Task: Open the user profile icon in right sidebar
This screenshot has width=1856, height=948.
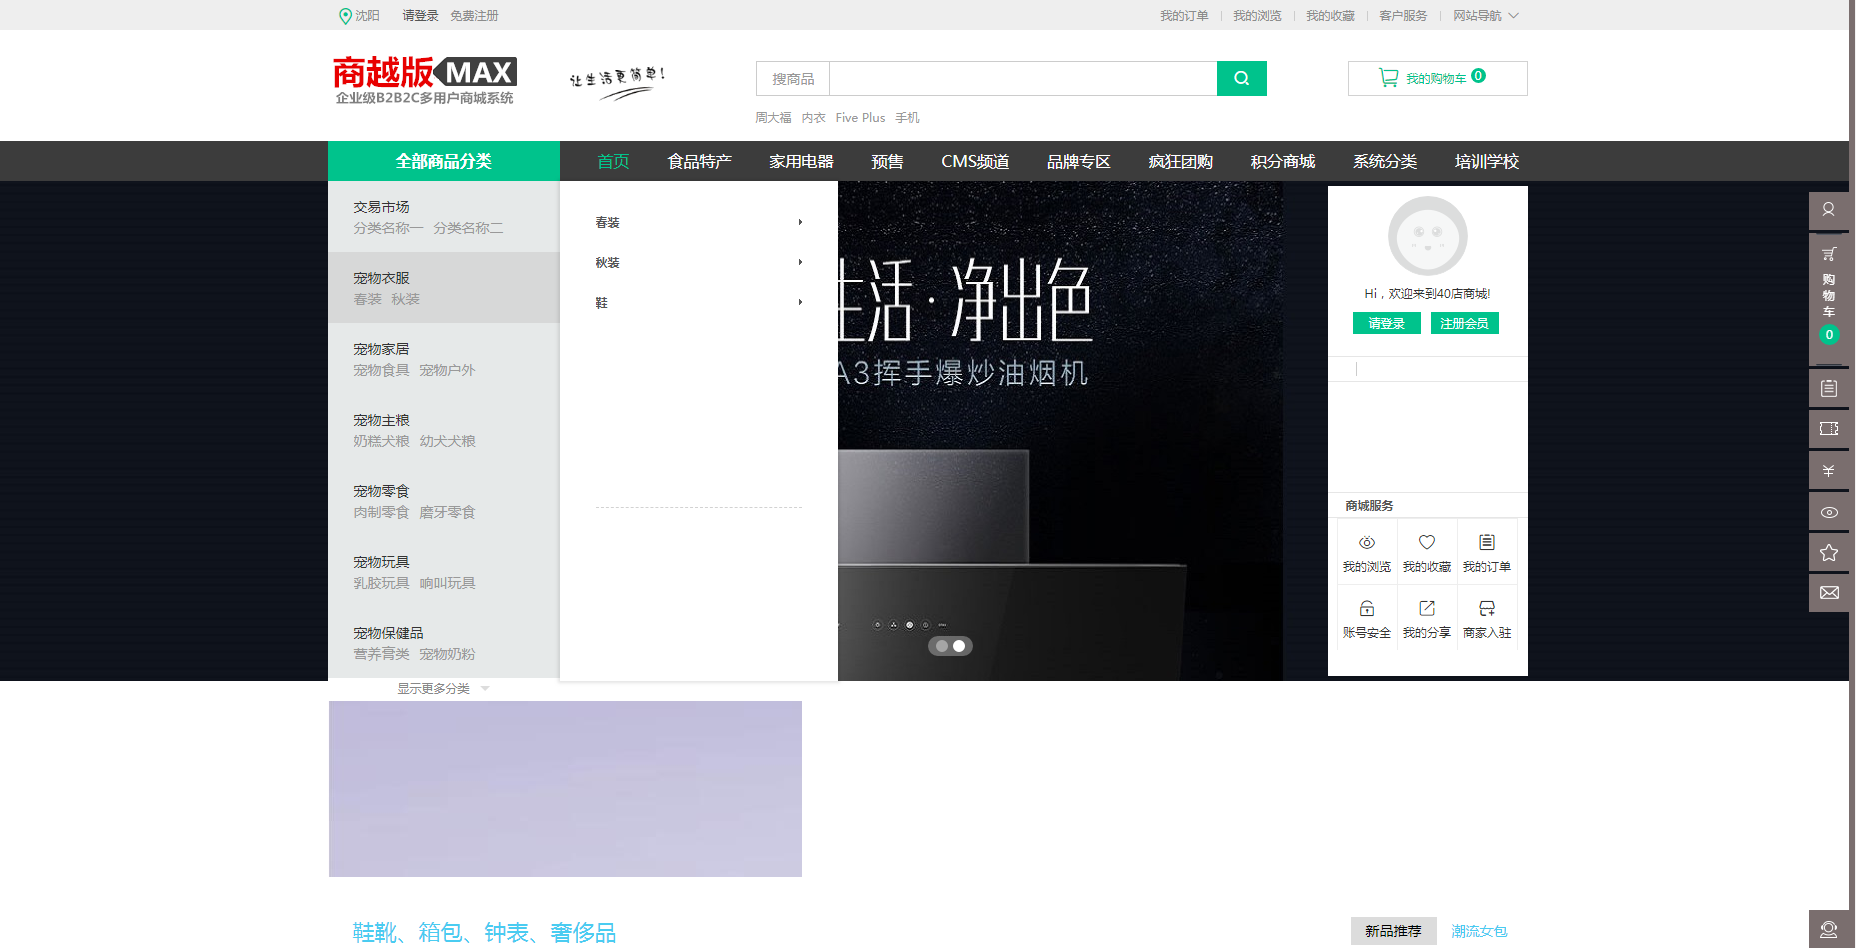Action: [x=1828, y=210]
